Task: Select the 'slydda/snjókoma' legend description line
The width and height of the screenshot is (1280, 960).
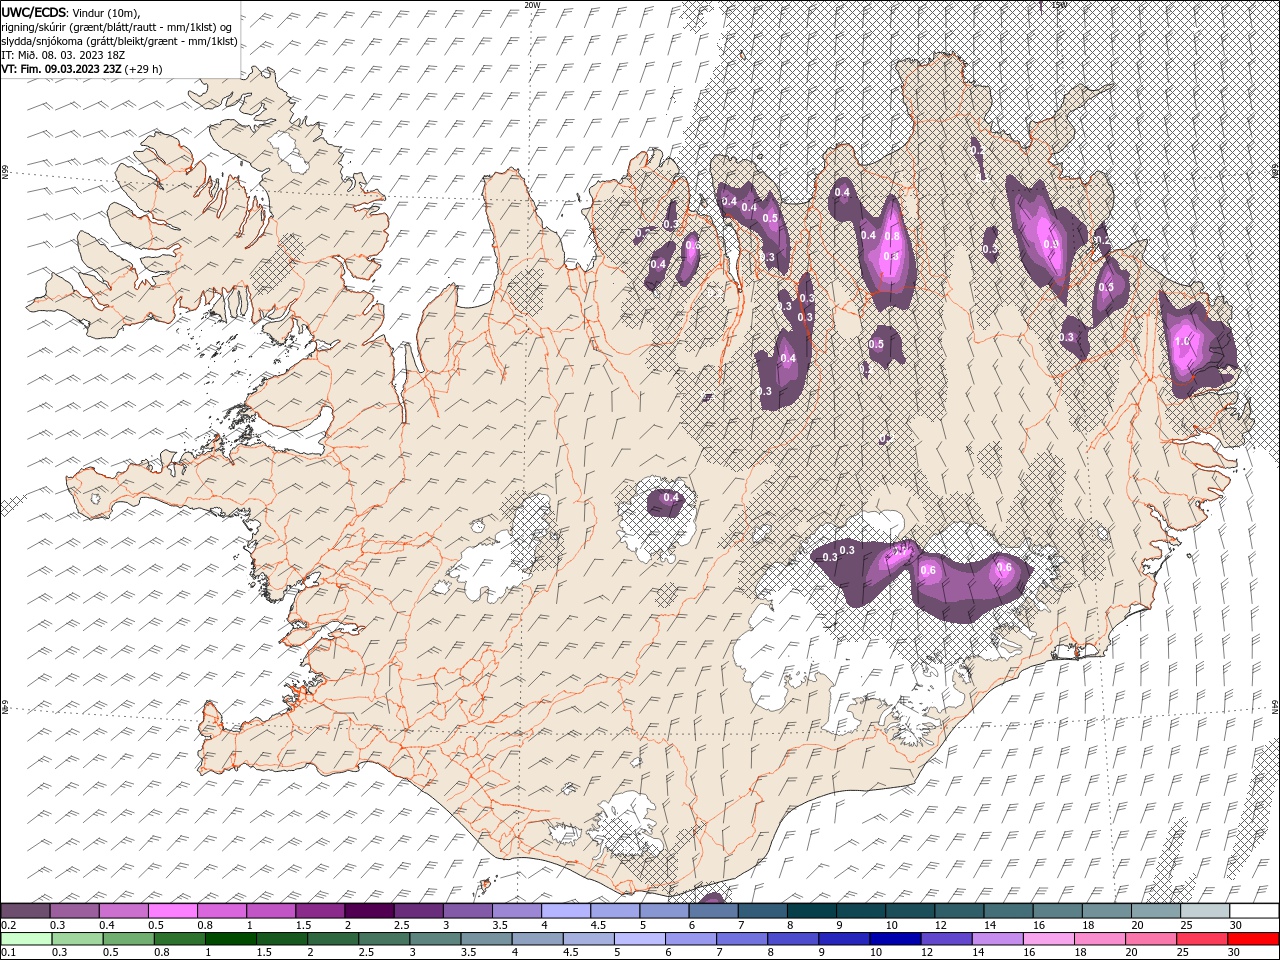Action: click(119, 41)
